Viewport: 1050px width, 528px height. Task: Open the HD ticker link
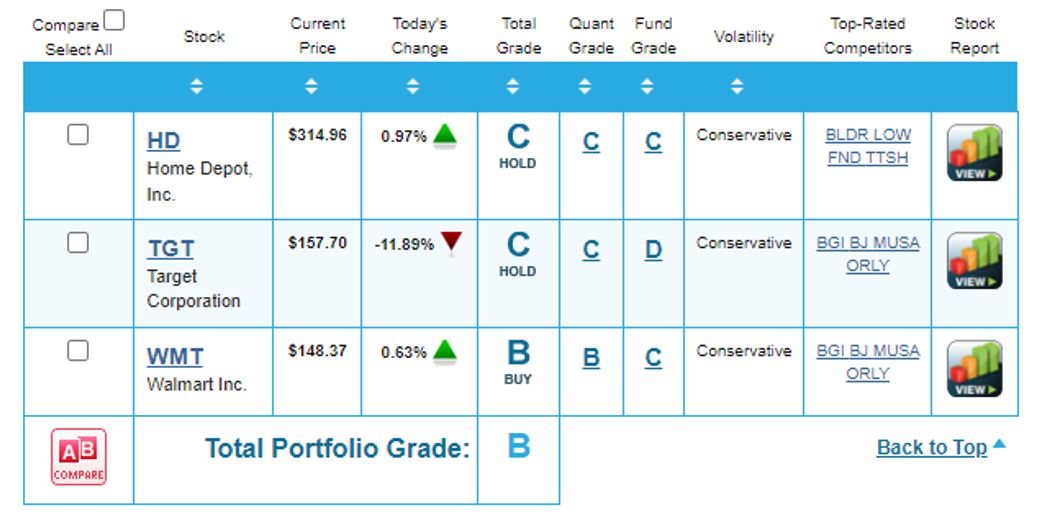[164, 141]
